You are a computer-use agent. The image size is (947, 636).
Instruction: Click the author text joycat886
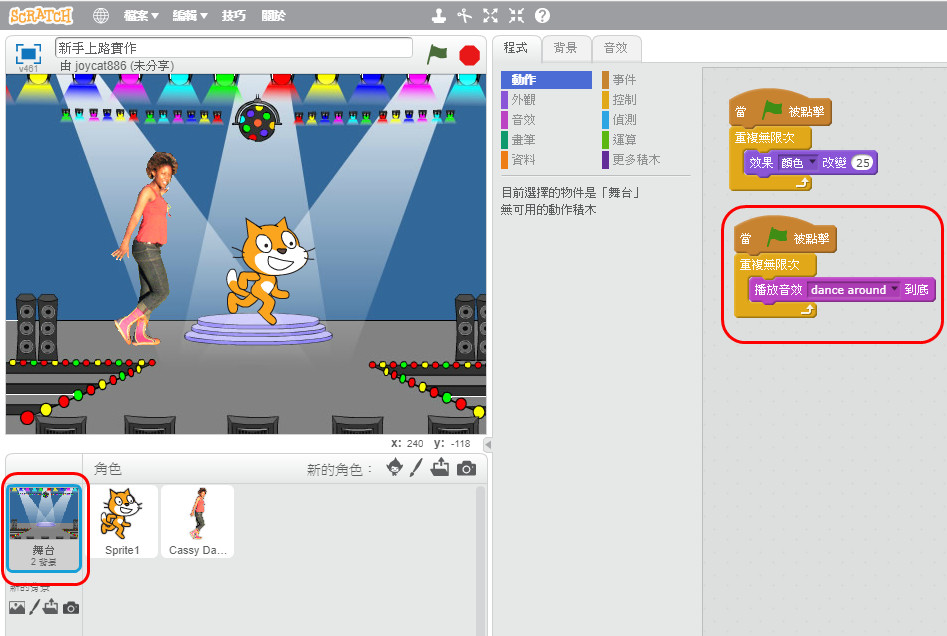(x=100, y=65)
